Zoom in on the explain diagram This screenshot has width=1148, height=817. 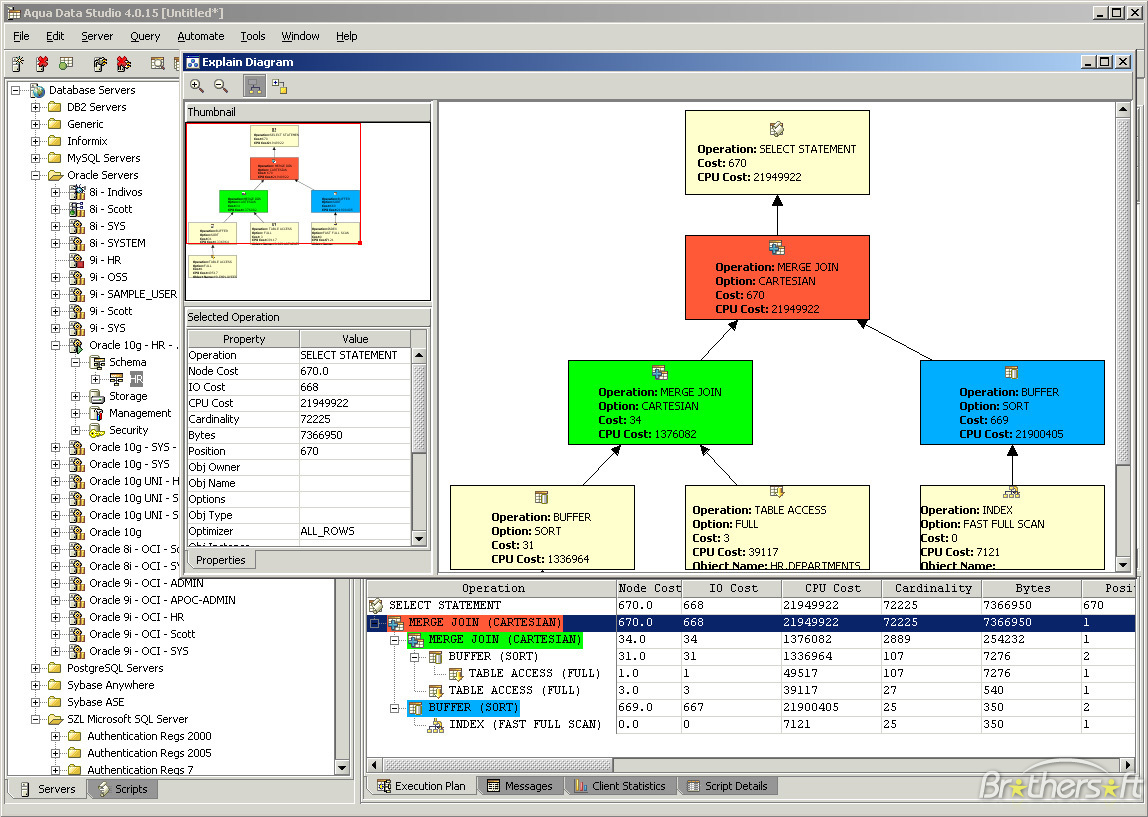pyautogui.click(x=197, y=86)
